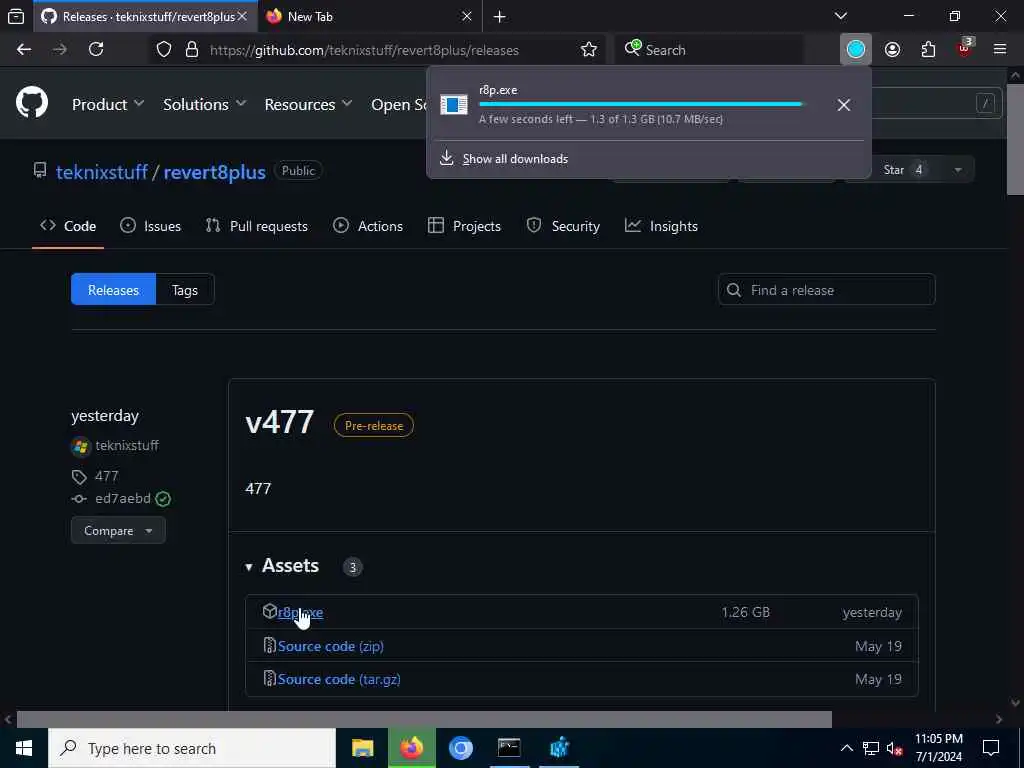Bookmark this page with the star icon
The width and height of the screenshot is (1024, 768).
[x=589, y=50]
